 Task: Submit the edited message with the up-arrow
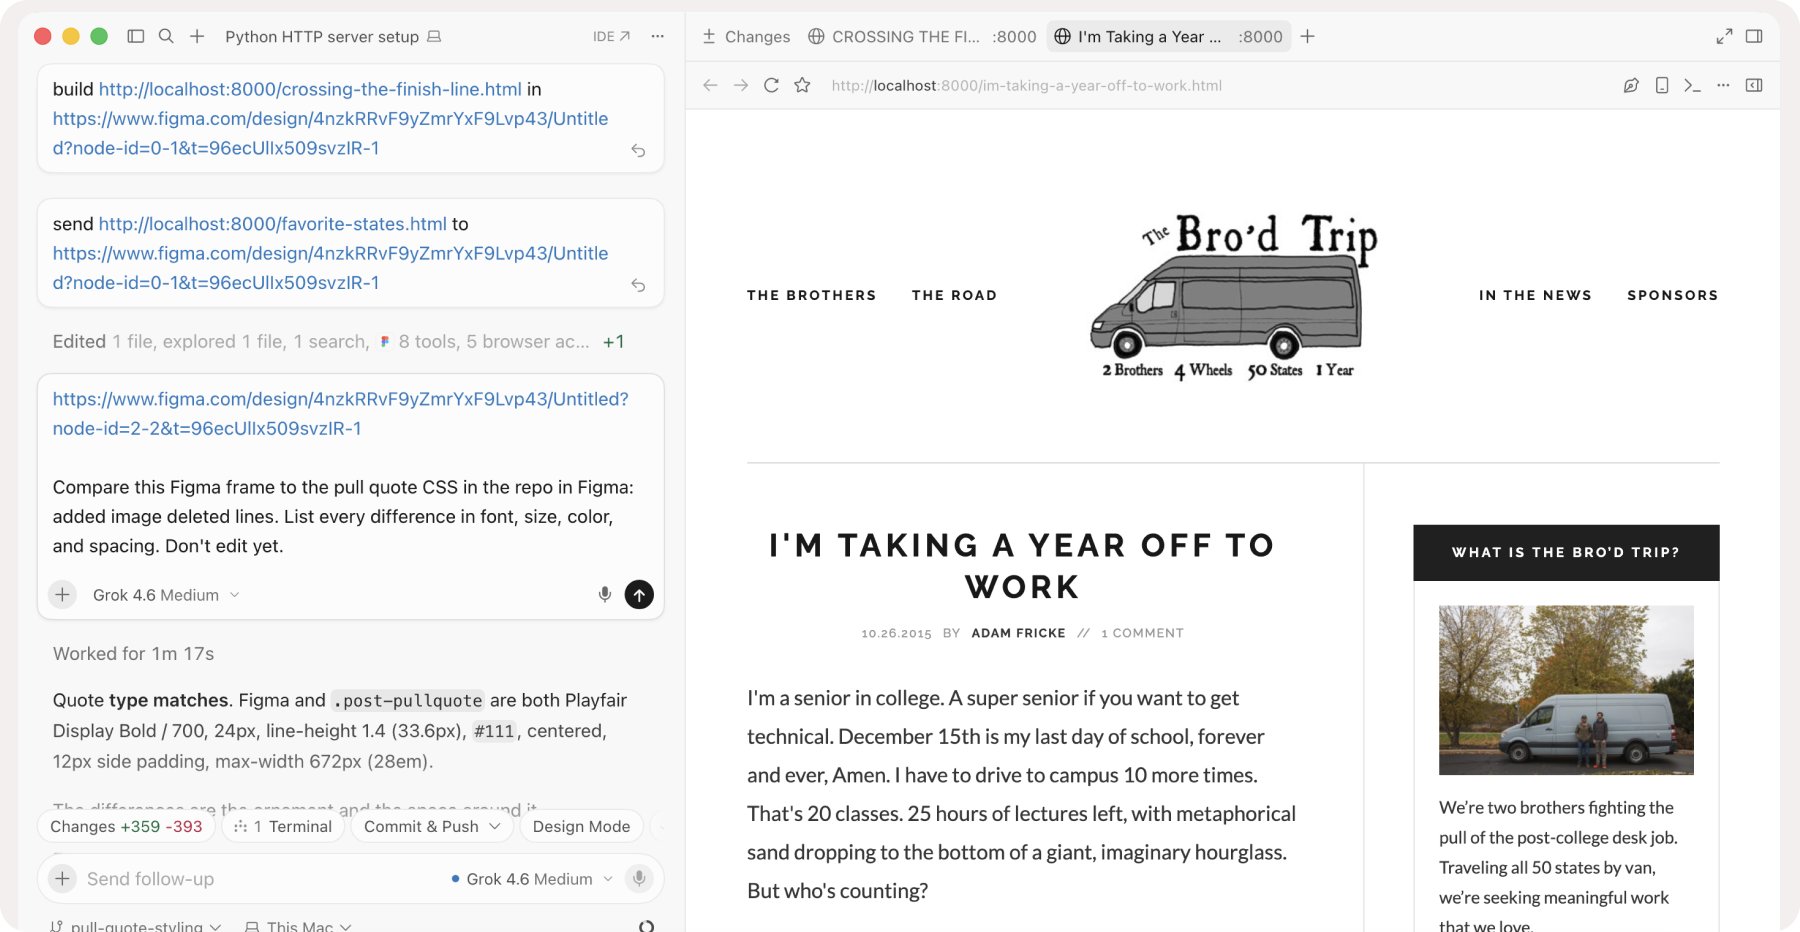click(639, 595)
